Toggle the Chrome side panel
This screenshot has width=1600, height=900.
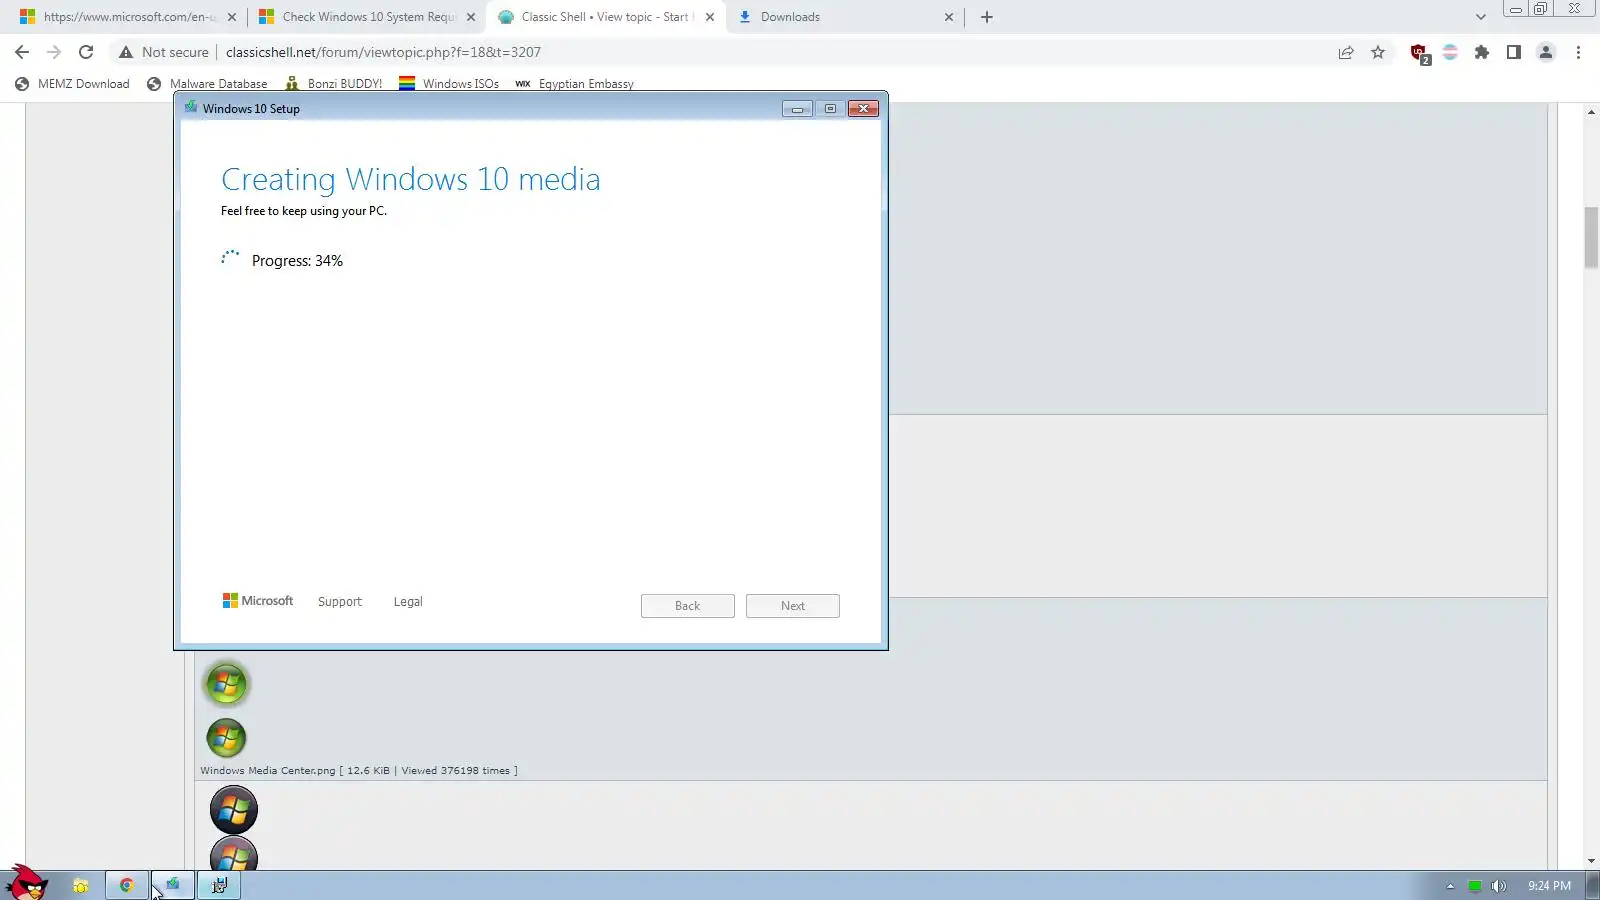coord(1514,52)
